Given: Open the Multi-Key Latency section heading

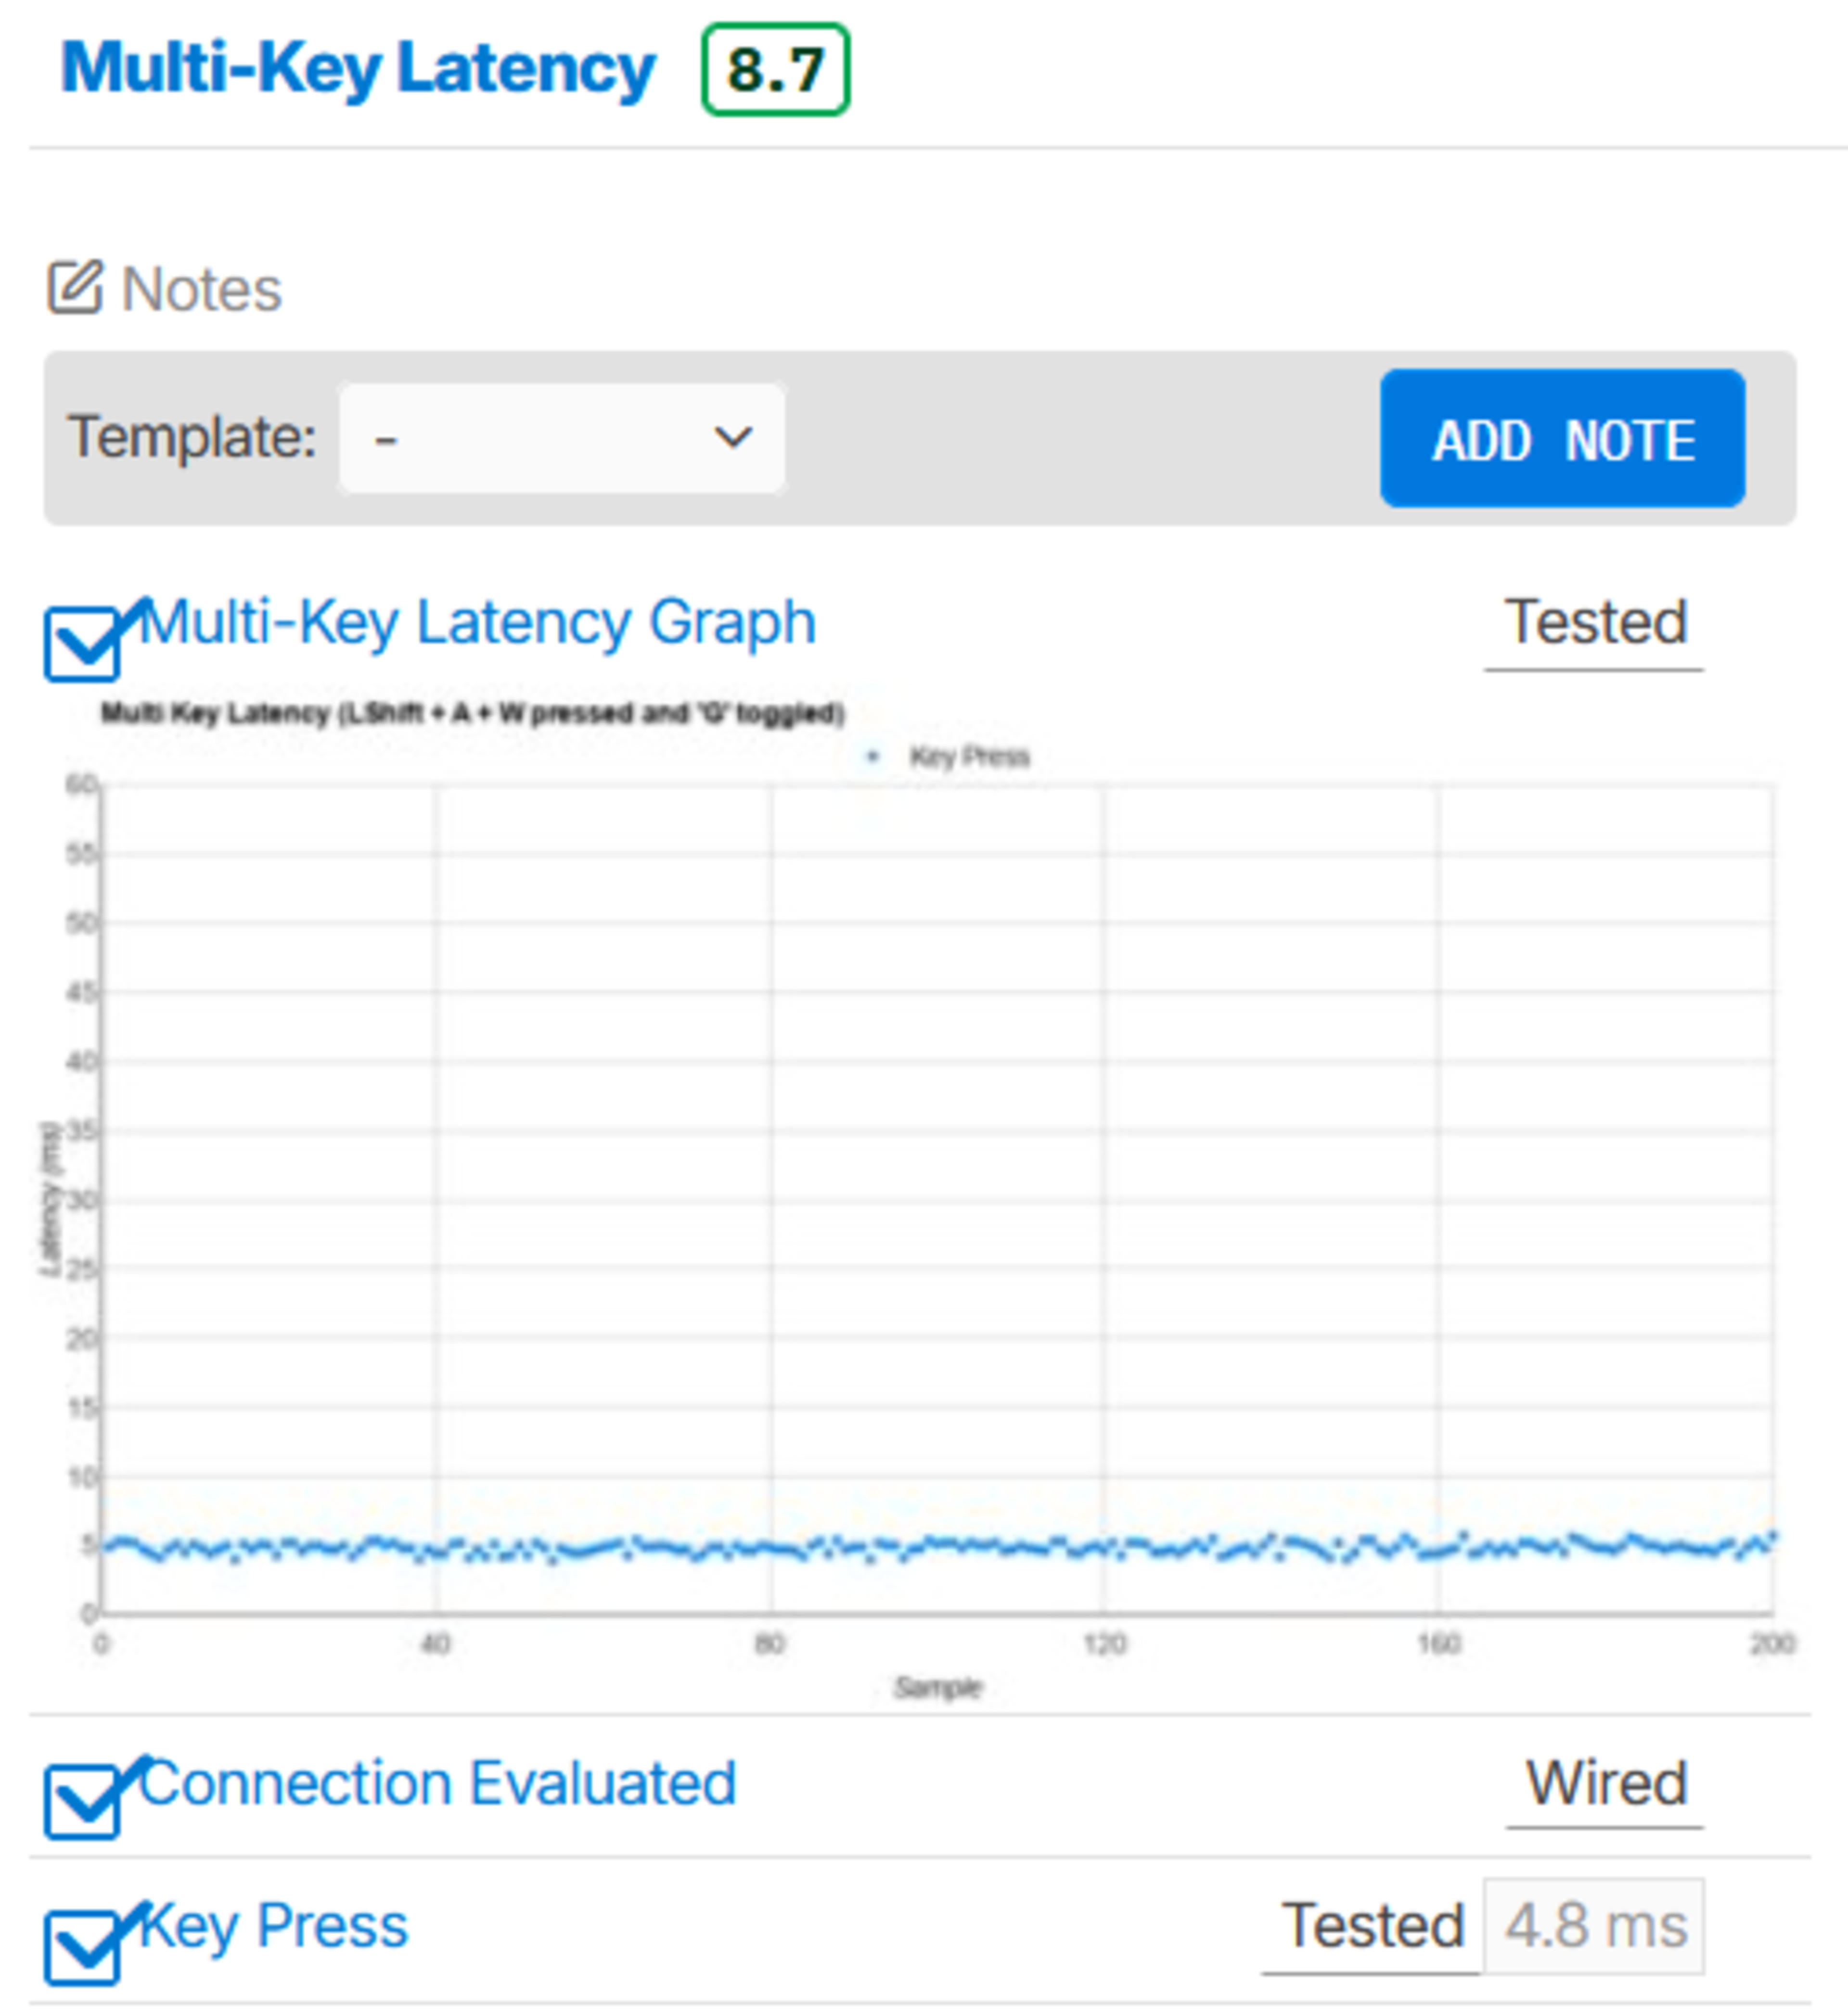Looking at the screenshot, I should pyautogui.click(x=358, y=70).
